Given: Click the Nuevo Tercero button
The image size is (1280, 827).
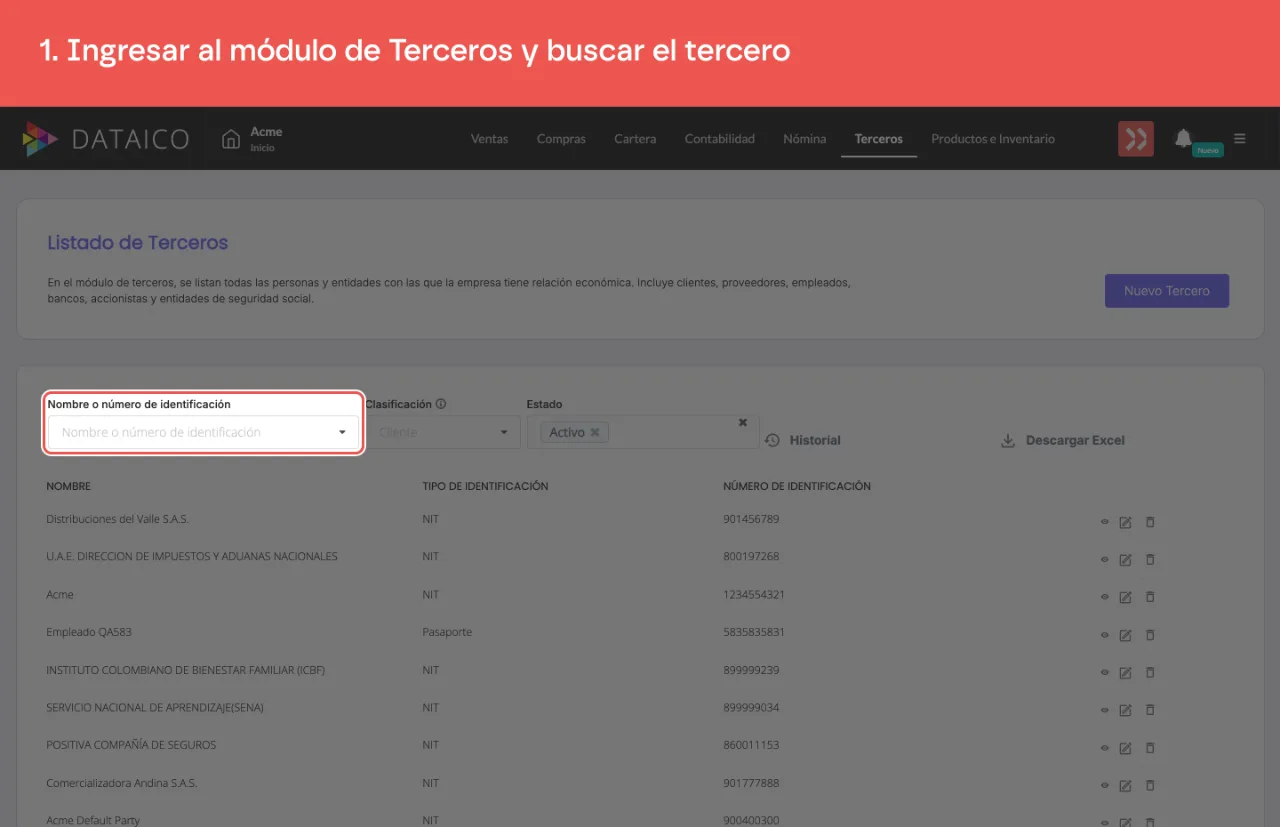Looking at the screenshot, I should (x=1167, y=291).
